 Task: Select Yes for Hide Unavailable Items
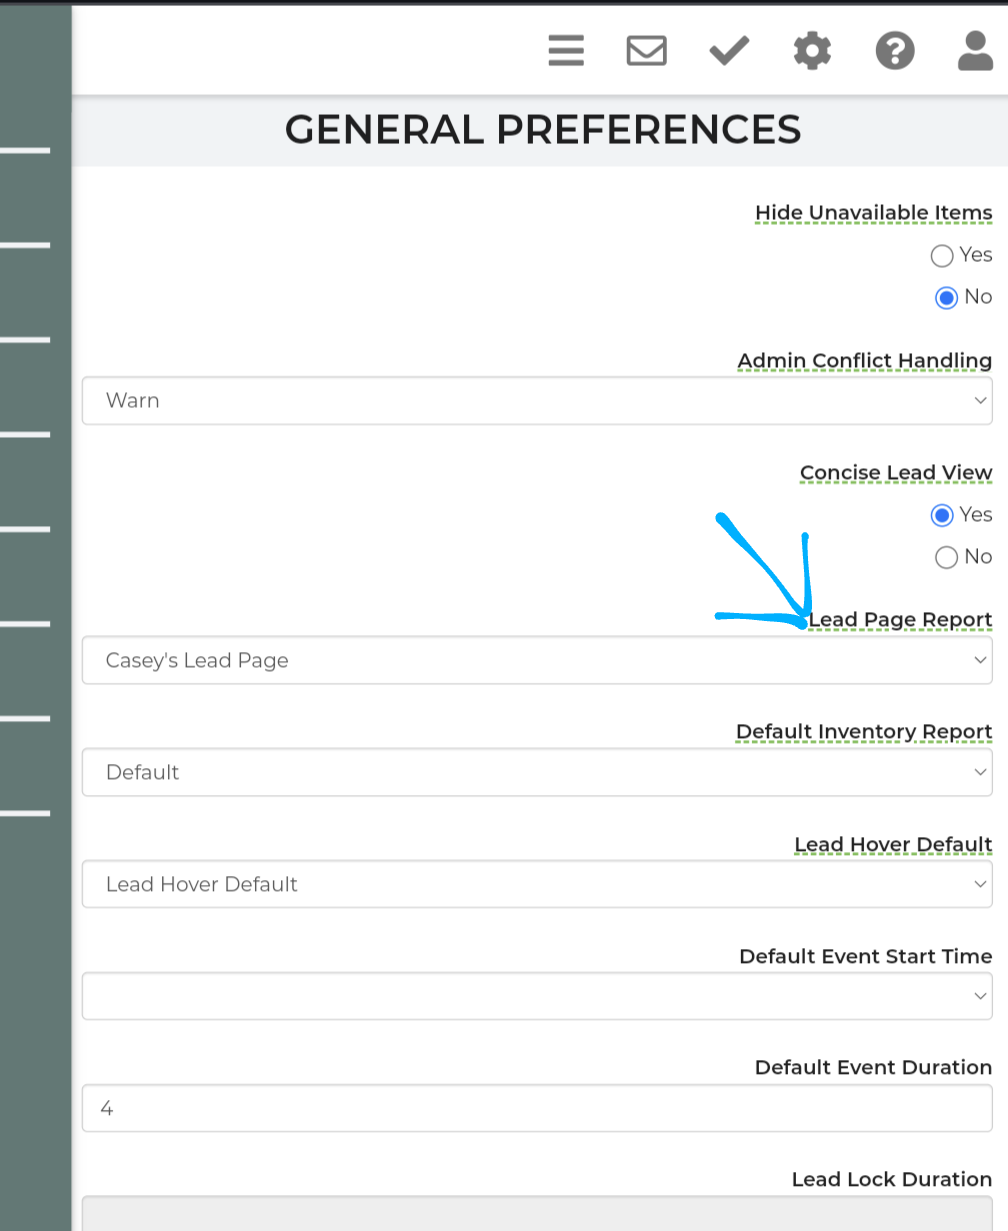942,256
